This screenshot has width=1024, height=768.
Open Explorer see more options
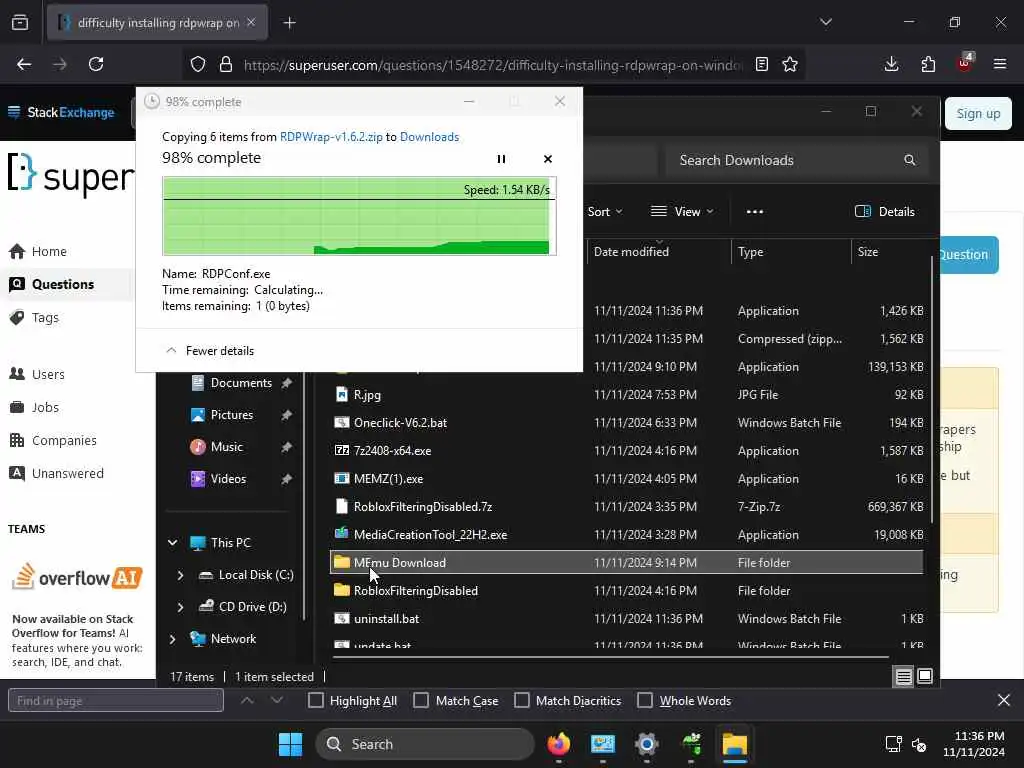click(x=754, y=212)
